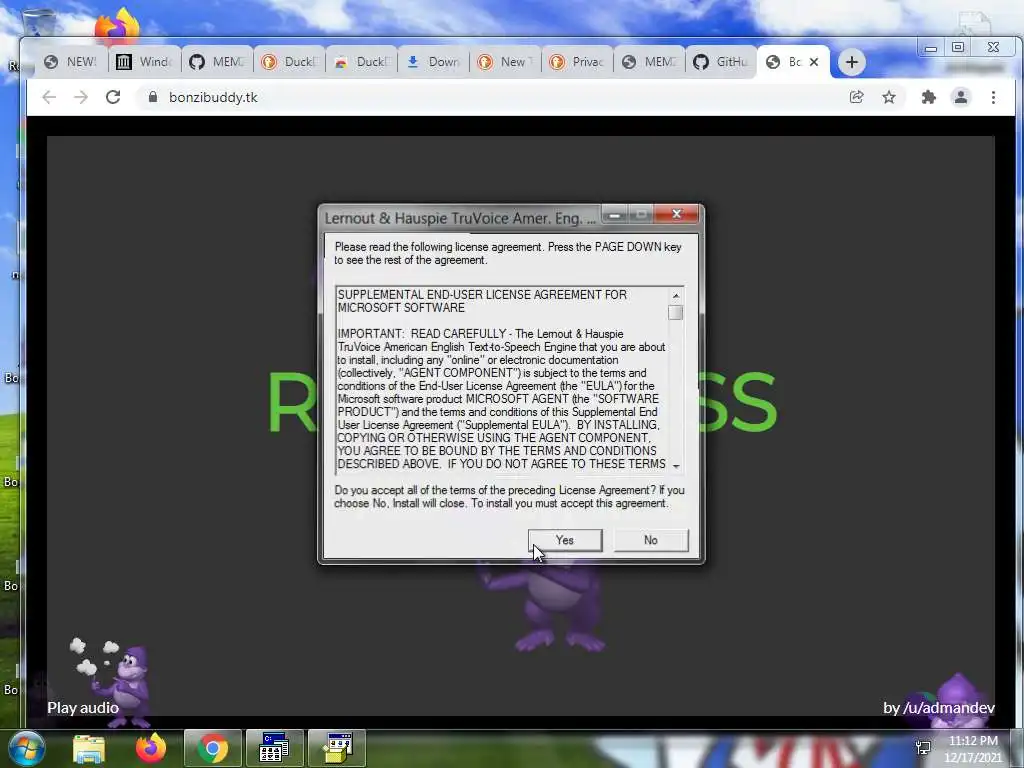The width and height of the screenshot is (1024, 768).
Task: Click the lock icon beside the URL
Action: click(153, 97)
